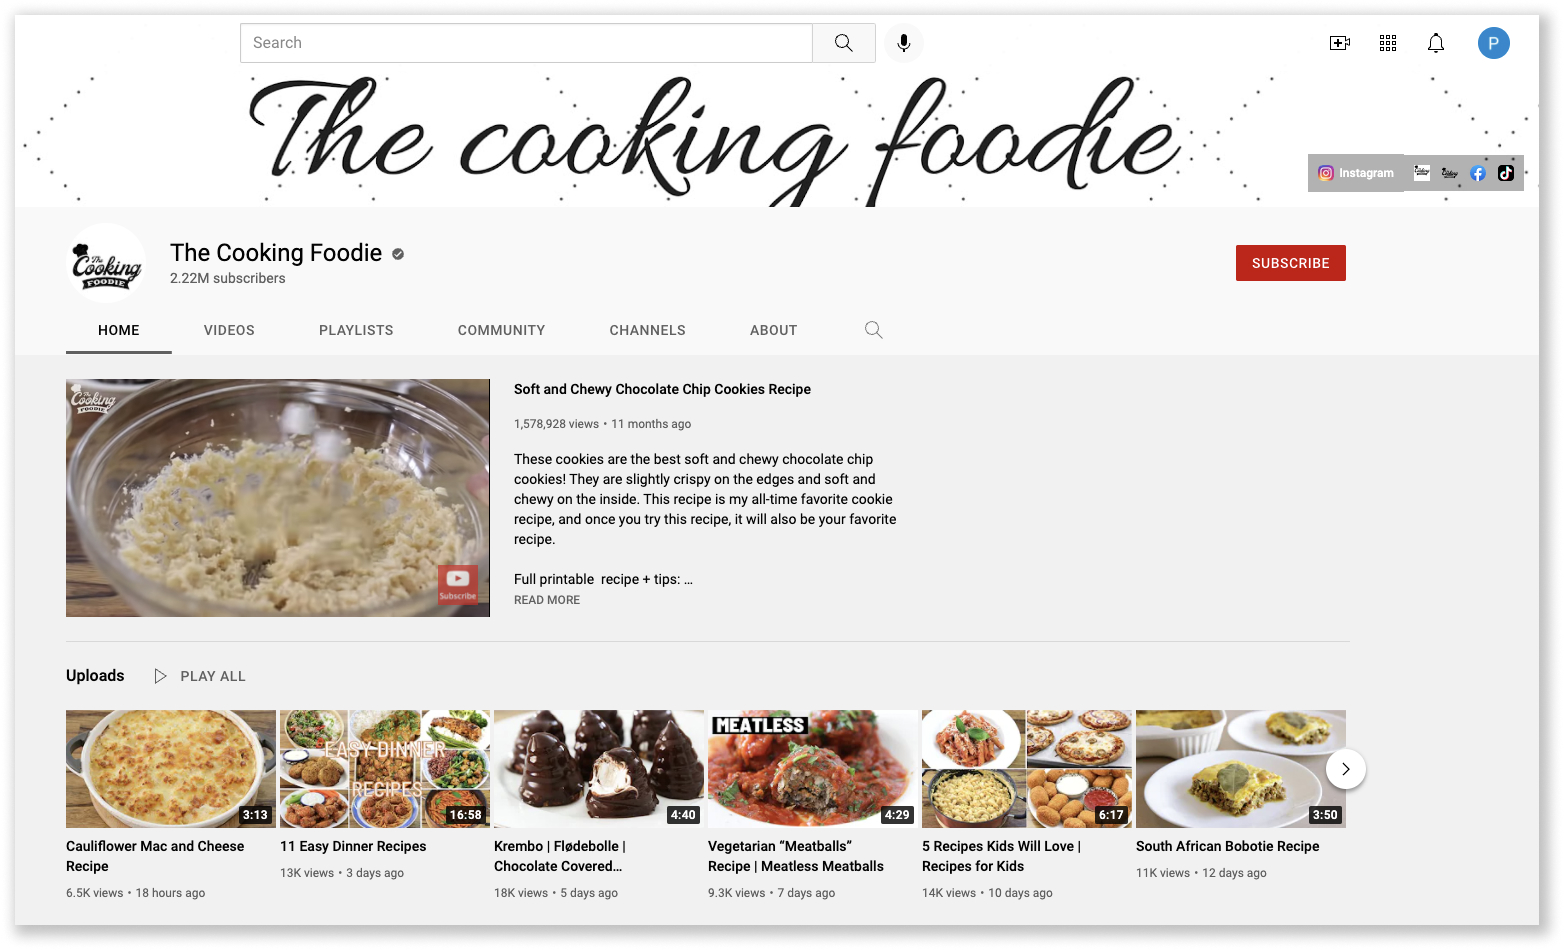Open the Krembo Chocolate Covered video thumbnail
Viewport: 1564px width, 950px height.
point(598,768)
